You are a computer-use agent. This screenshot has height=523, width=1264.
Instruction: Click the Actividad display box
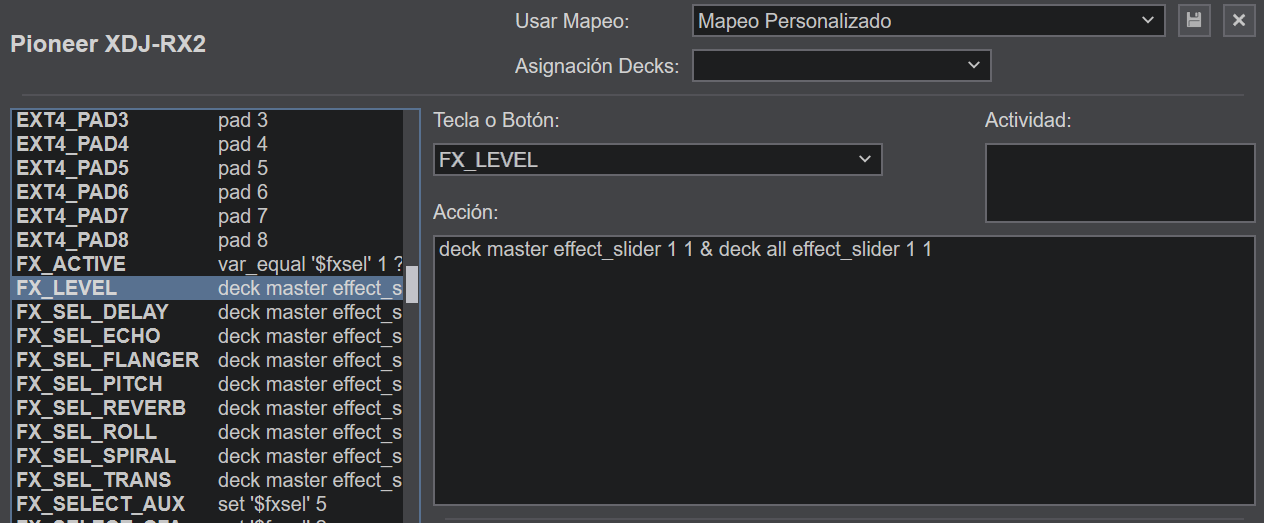1119,183
